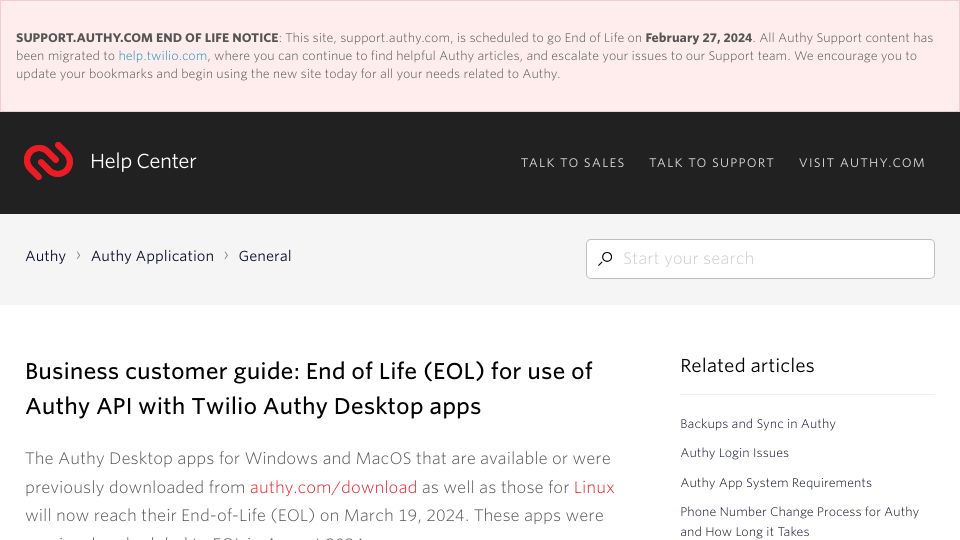Open the Talk to Support menu item
Viewport: 960px width, 540px height.
click(711, 163)
